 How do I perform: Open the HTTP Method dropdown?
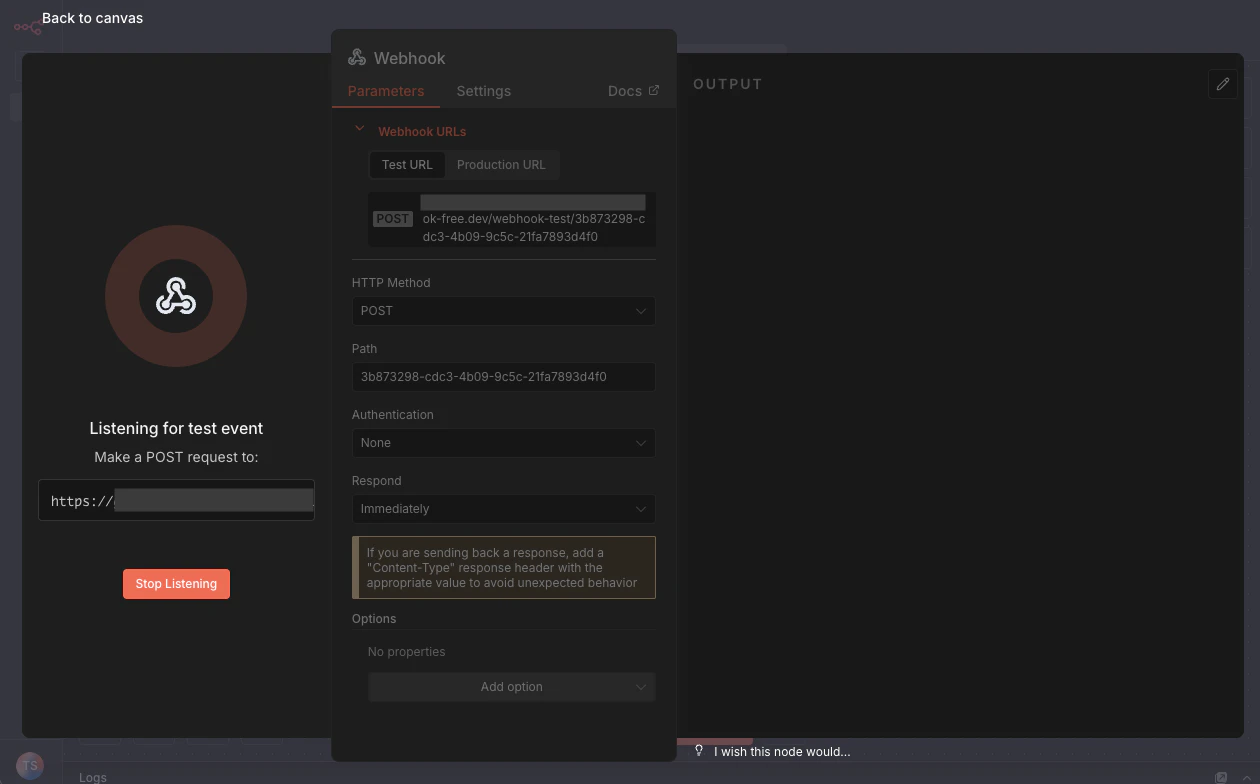pyautogui.click(x=504, y=311)
